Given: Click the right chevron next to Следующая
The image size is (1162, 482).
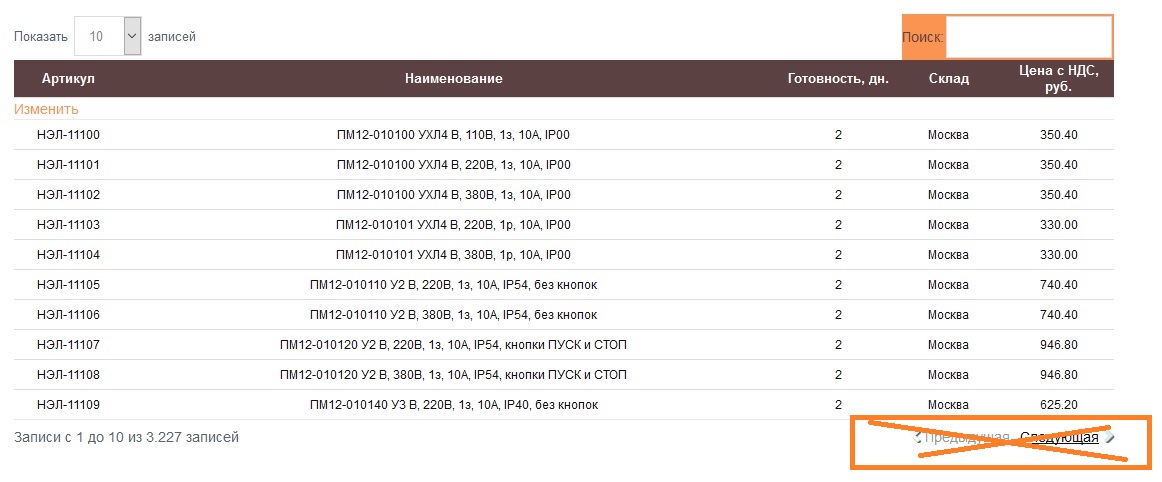Looking at the screenshot, I should tap(1109, 438).
